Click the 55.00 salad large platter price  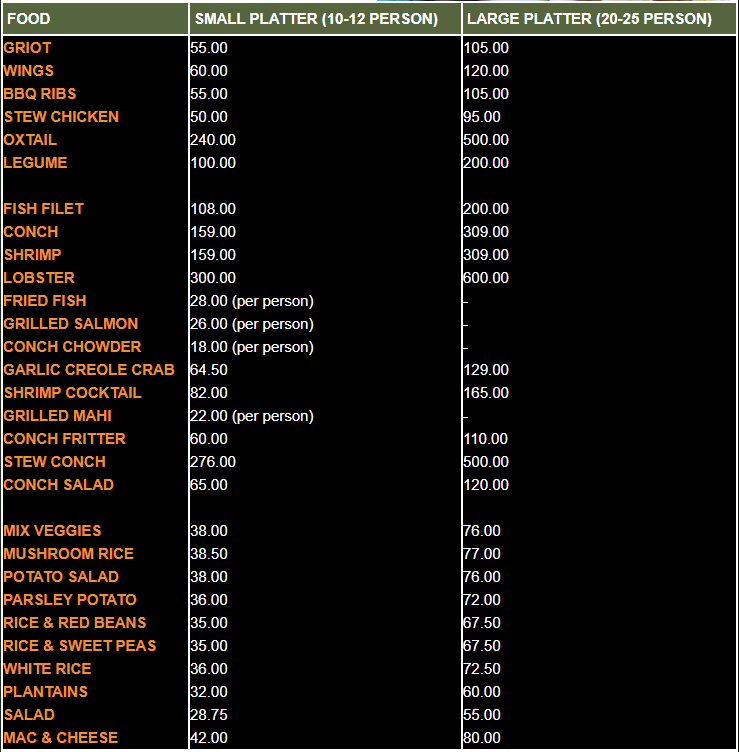481,715
